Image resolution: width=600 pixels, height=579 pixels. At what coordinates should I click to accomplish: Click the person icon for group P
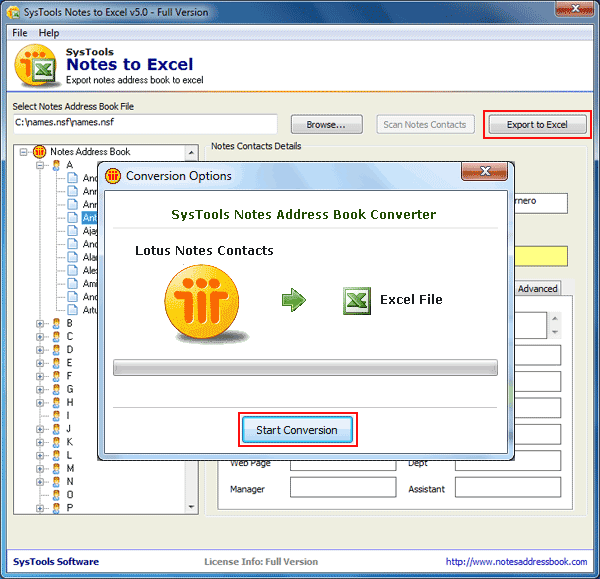(56, 508)
